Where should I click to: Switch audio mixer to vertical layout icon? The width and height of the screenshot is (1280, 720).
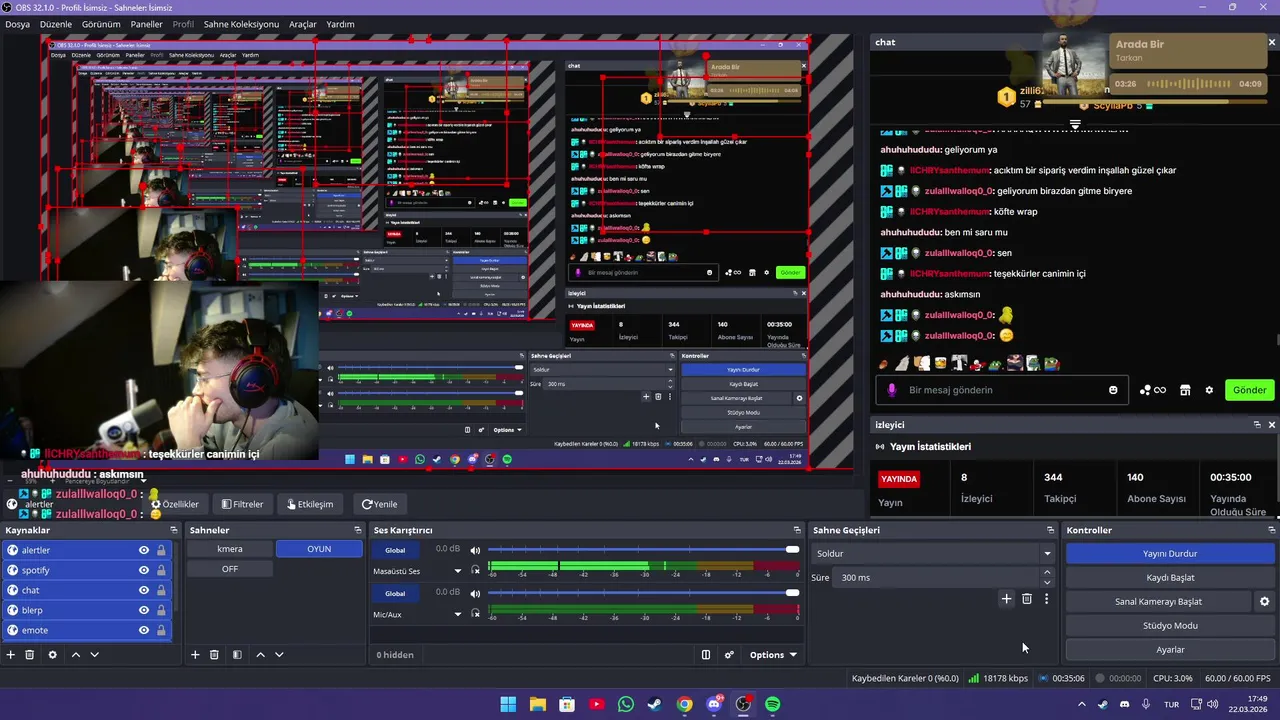(x=706, y=655)
